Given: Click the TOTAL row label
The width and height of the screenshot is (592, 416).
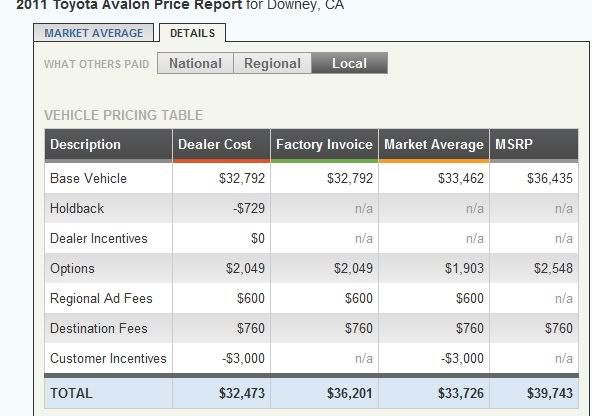Looking at the screenshot, I should click(71, 393).
